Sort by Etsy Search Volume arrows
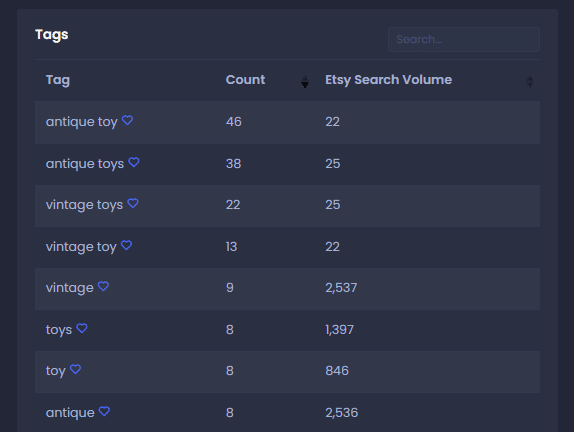The height and width of the screenshot is (432, 574). [x=530, y=82]
